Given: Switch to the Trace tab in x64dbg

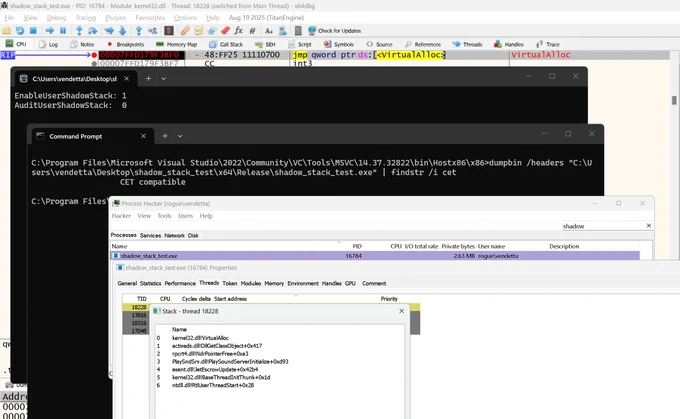Looking at the screenshot, I should point(548,44).
